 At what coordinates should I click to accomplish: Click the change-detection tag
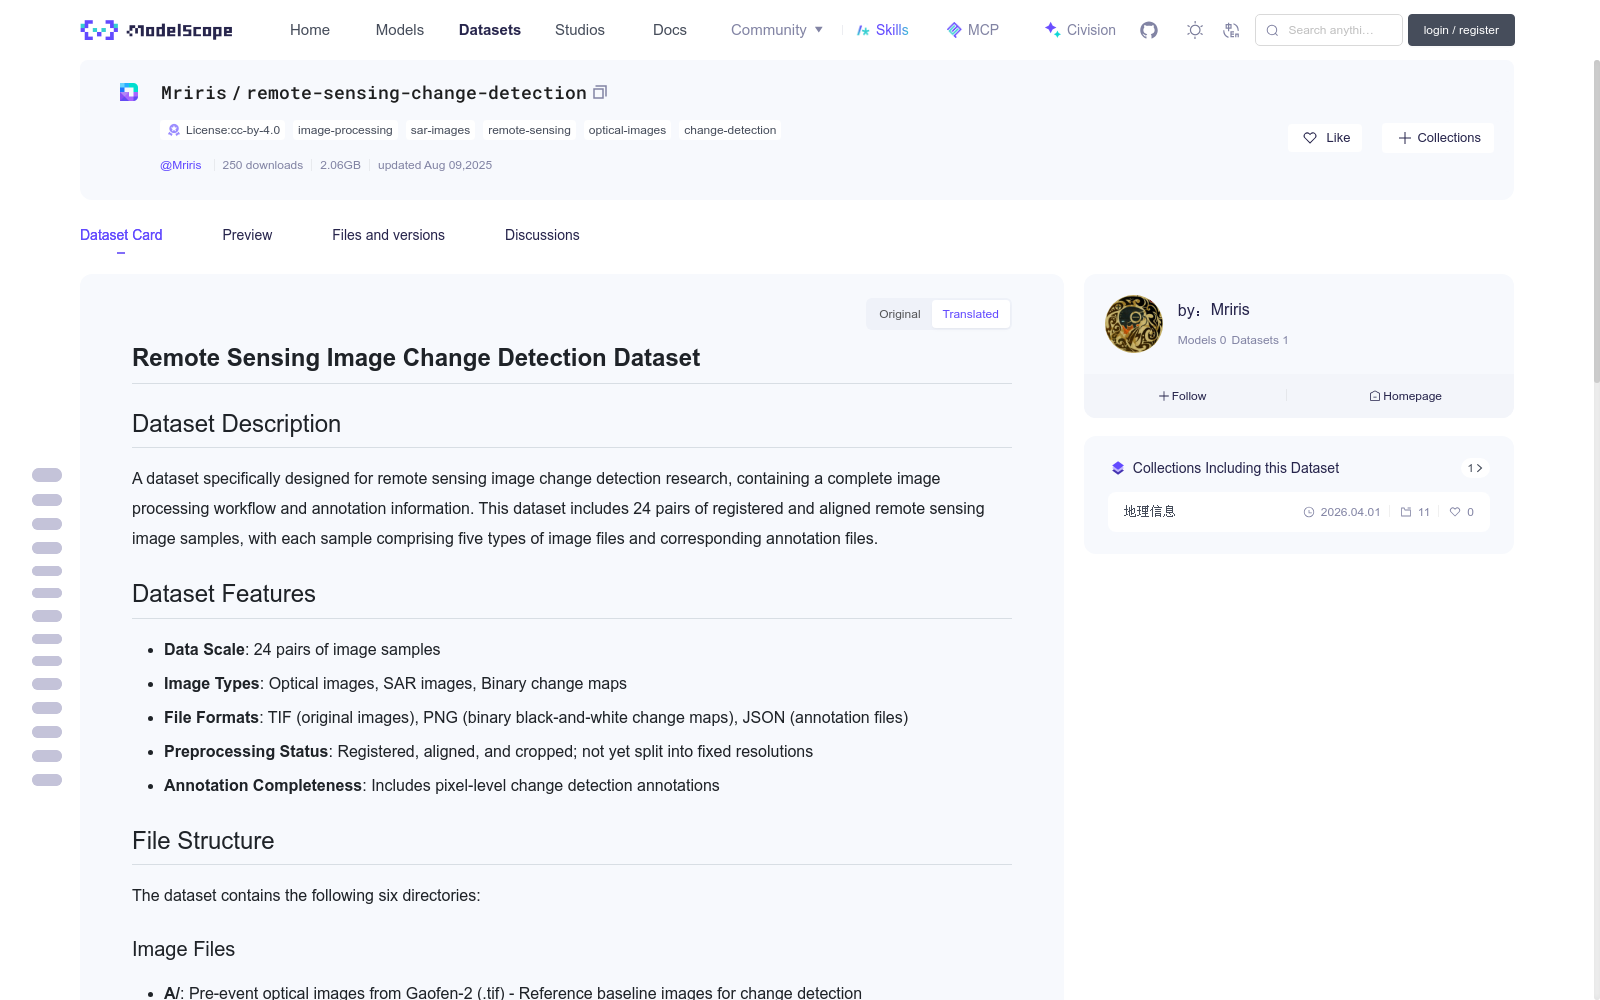click(x=730, y=130)
